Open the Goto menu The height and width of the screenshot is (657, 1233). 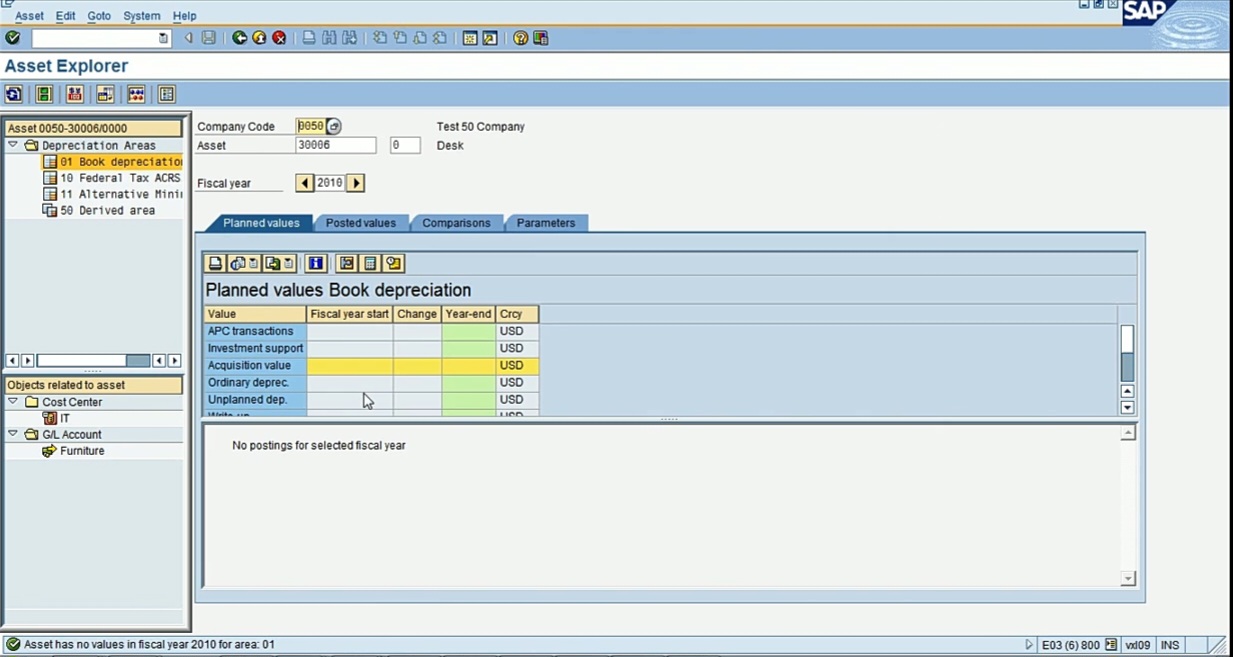[99, 16]
